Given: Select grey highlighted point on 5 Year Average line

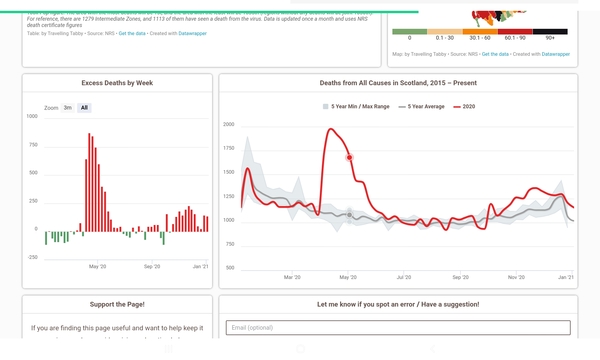Looking at the screenshot, I should coord(349,215).
